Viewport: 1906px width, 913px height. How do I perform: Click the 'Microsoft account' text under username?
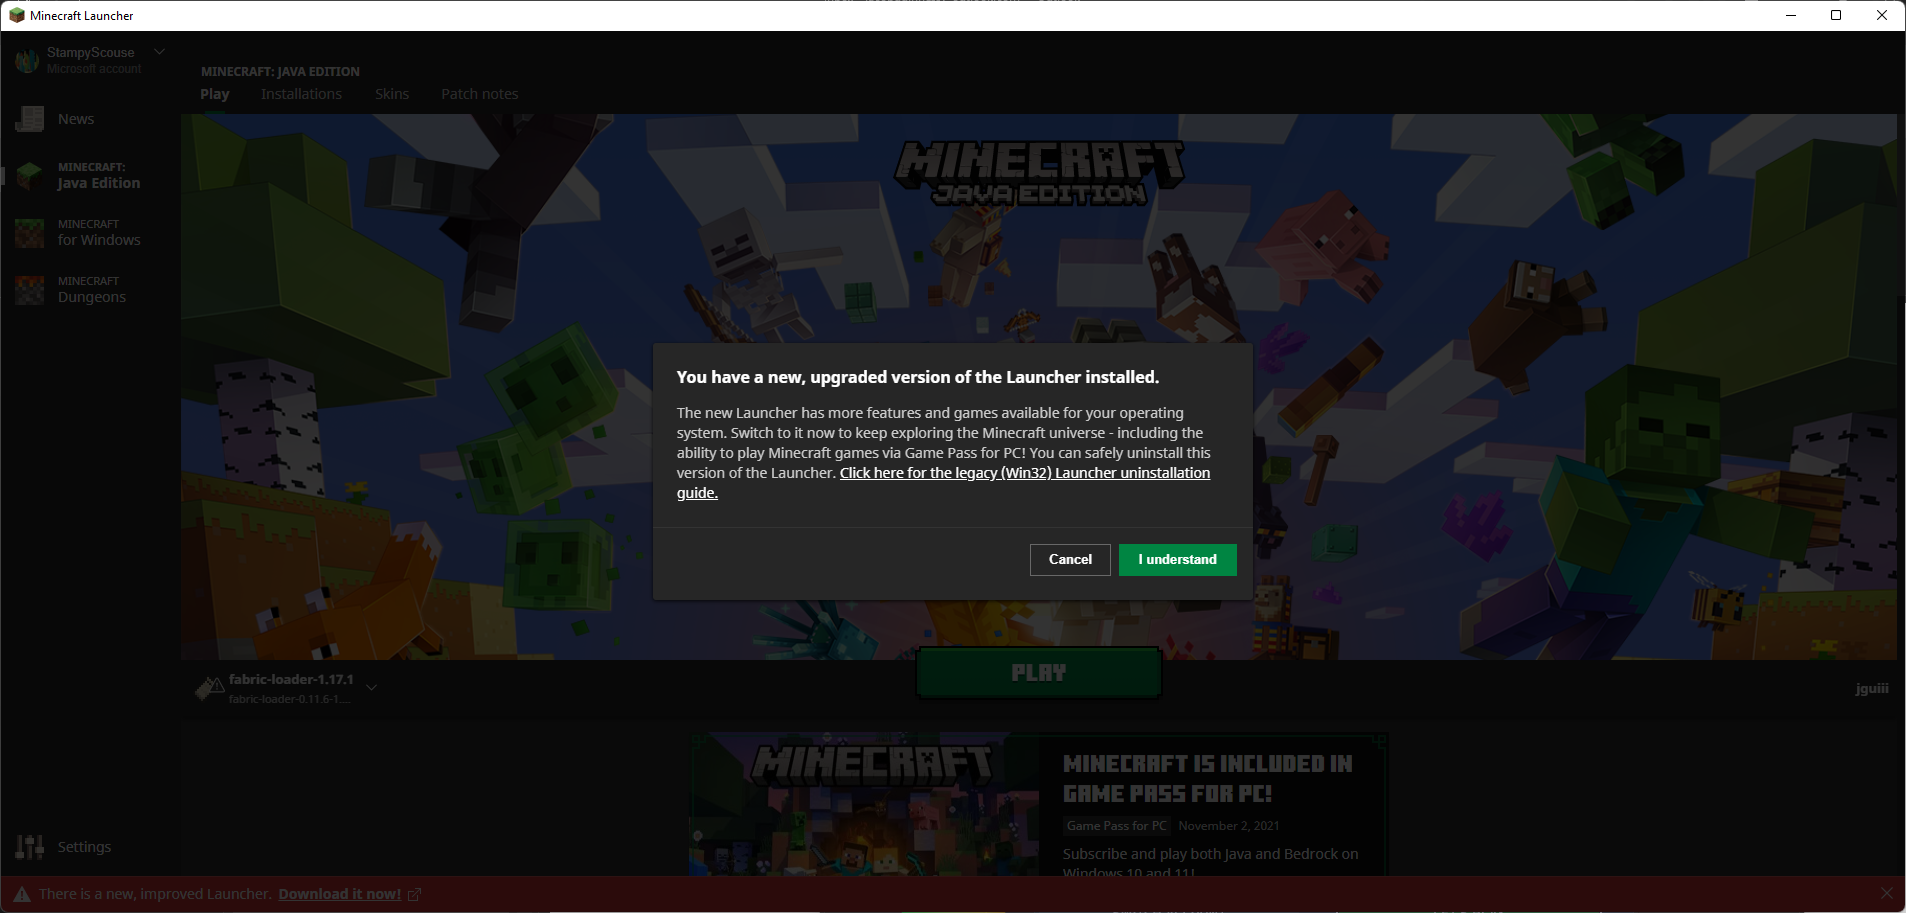point(94,69)
